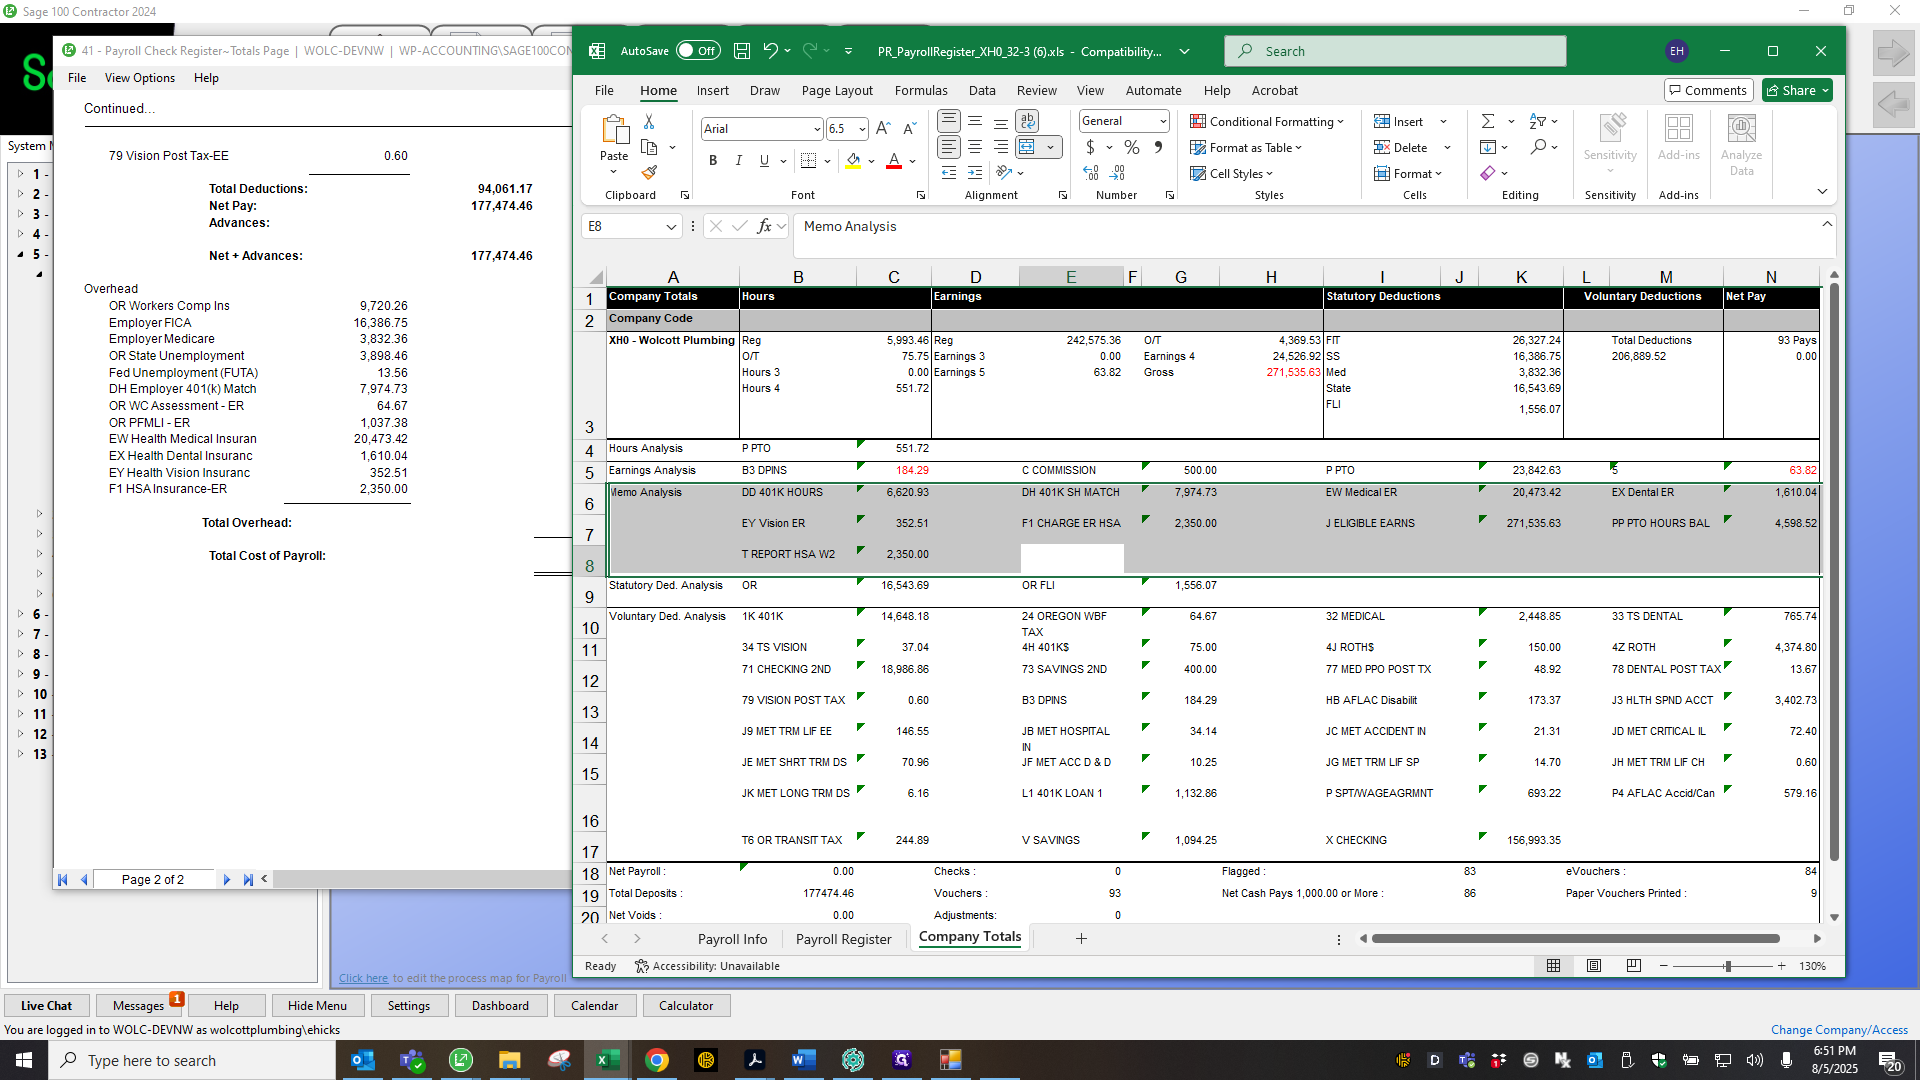This screenshot has height=1080, width=1920.
Task: Click the Decrease Font Size icon
Action: click(x=909, y=129)
